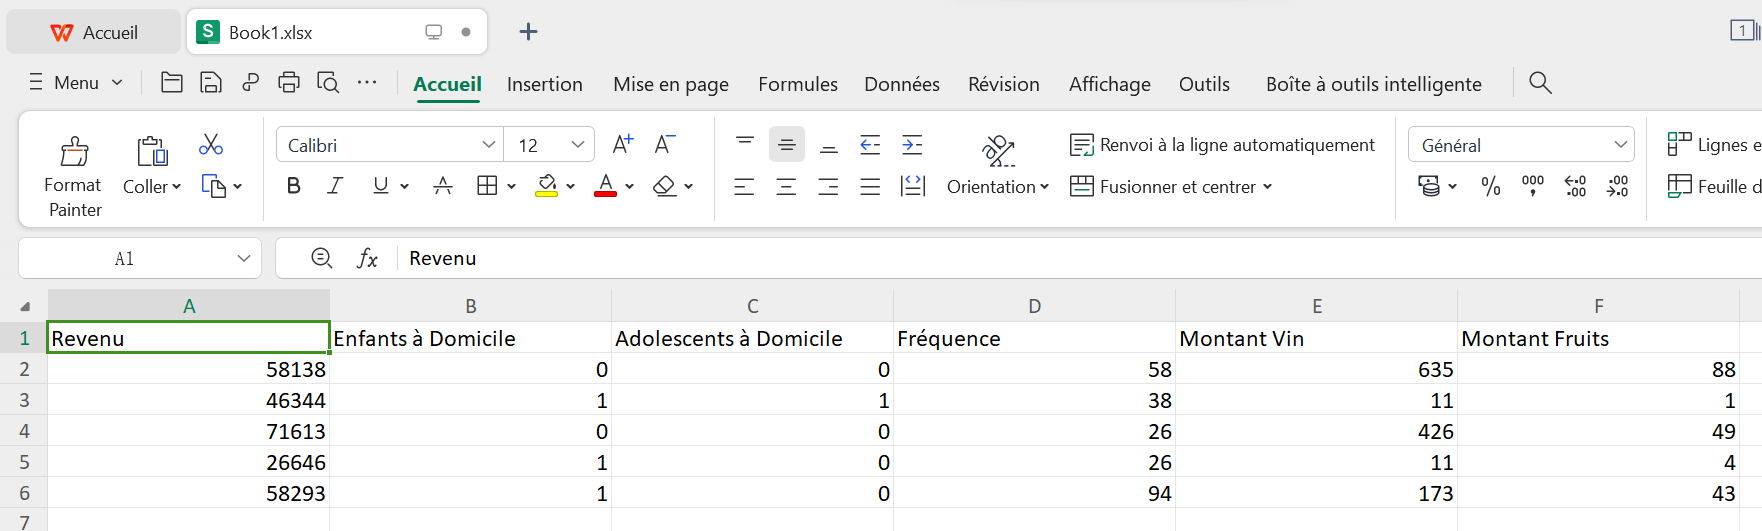The height and width of the screenshot is (531, 1762).
Task: Click the print icon in quick toolbar
Action: pyautogui.click(x=289, y=83)
